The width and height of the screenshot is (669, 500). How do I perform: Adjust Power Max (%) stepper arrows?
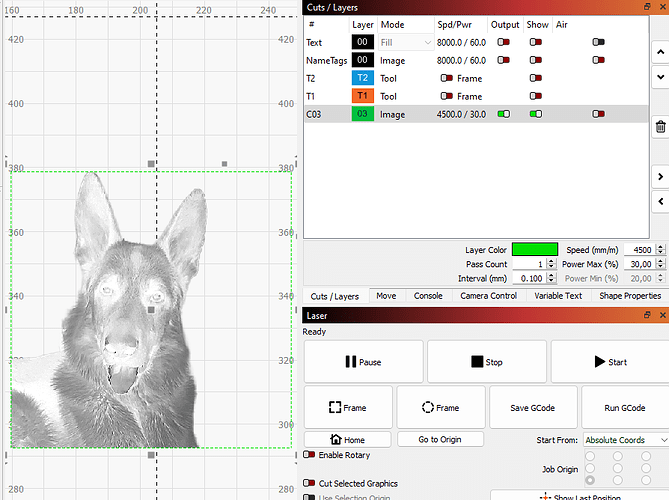660,264
